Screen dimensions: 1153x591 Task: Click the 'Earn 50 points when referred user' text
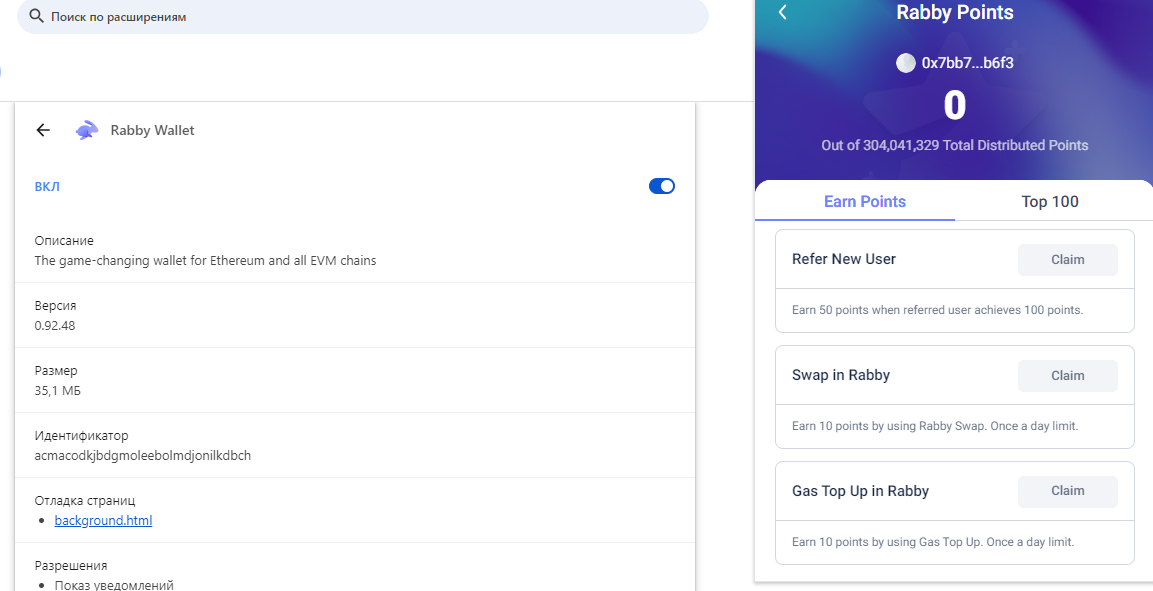click(x=938, y=310)
